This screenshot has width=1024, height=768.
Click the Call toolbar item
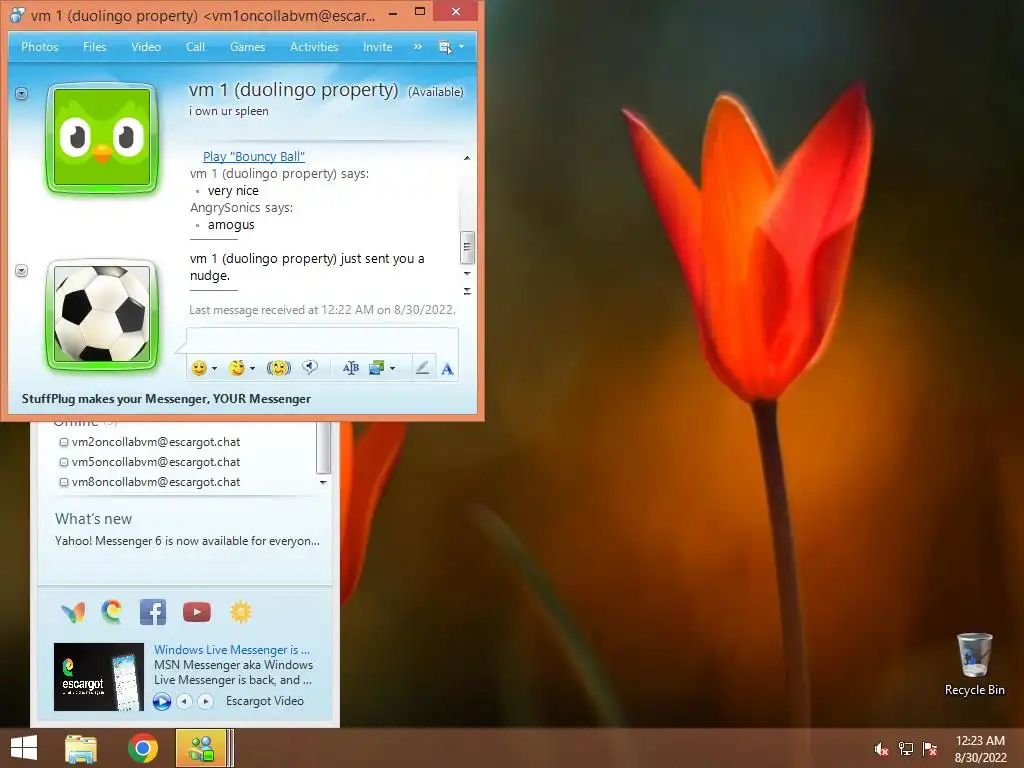[x=195, y=47]
